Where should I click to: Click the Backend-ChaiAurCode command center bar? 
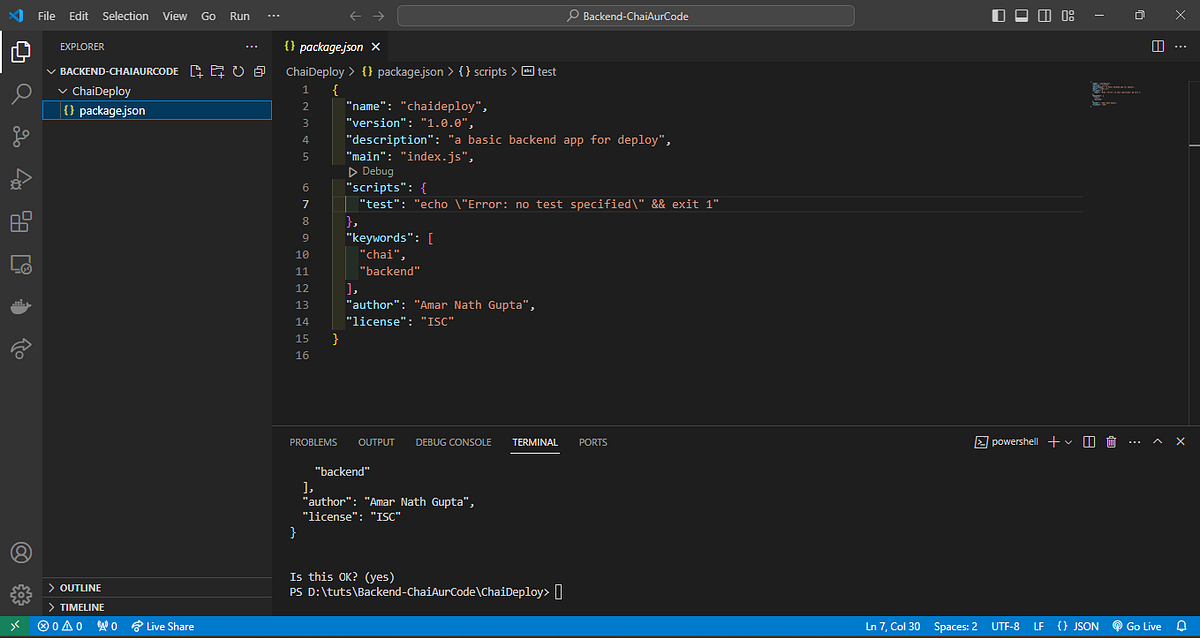[625, 15]
